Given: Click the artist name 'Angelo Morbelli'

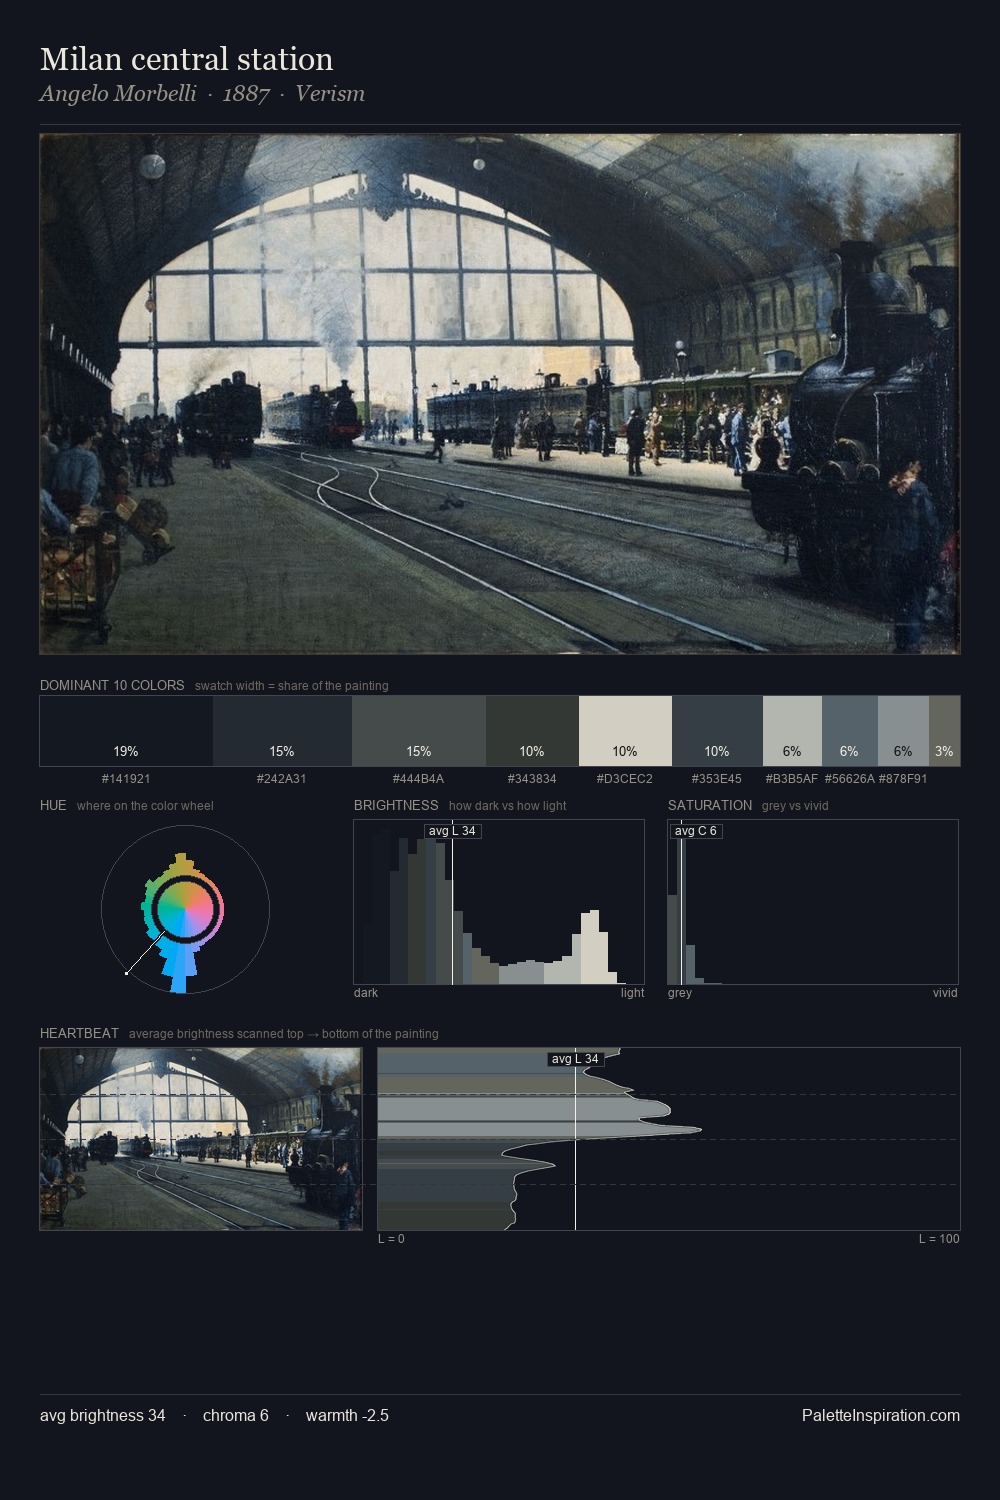Looking at the screenshot, I should (118, 94).
